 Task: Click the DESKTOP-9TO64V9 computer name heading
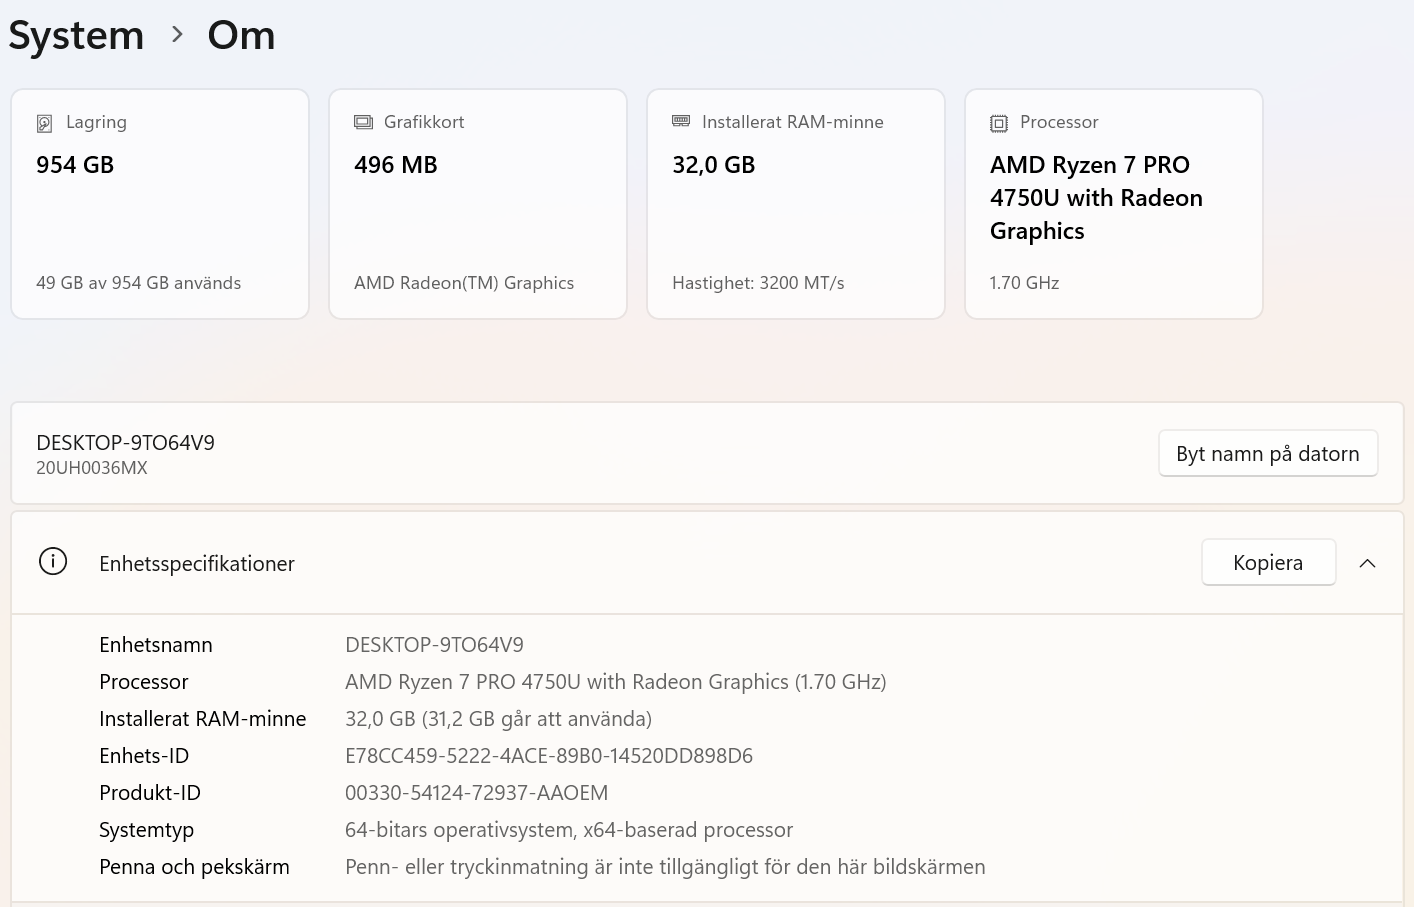tap(125, 443)
